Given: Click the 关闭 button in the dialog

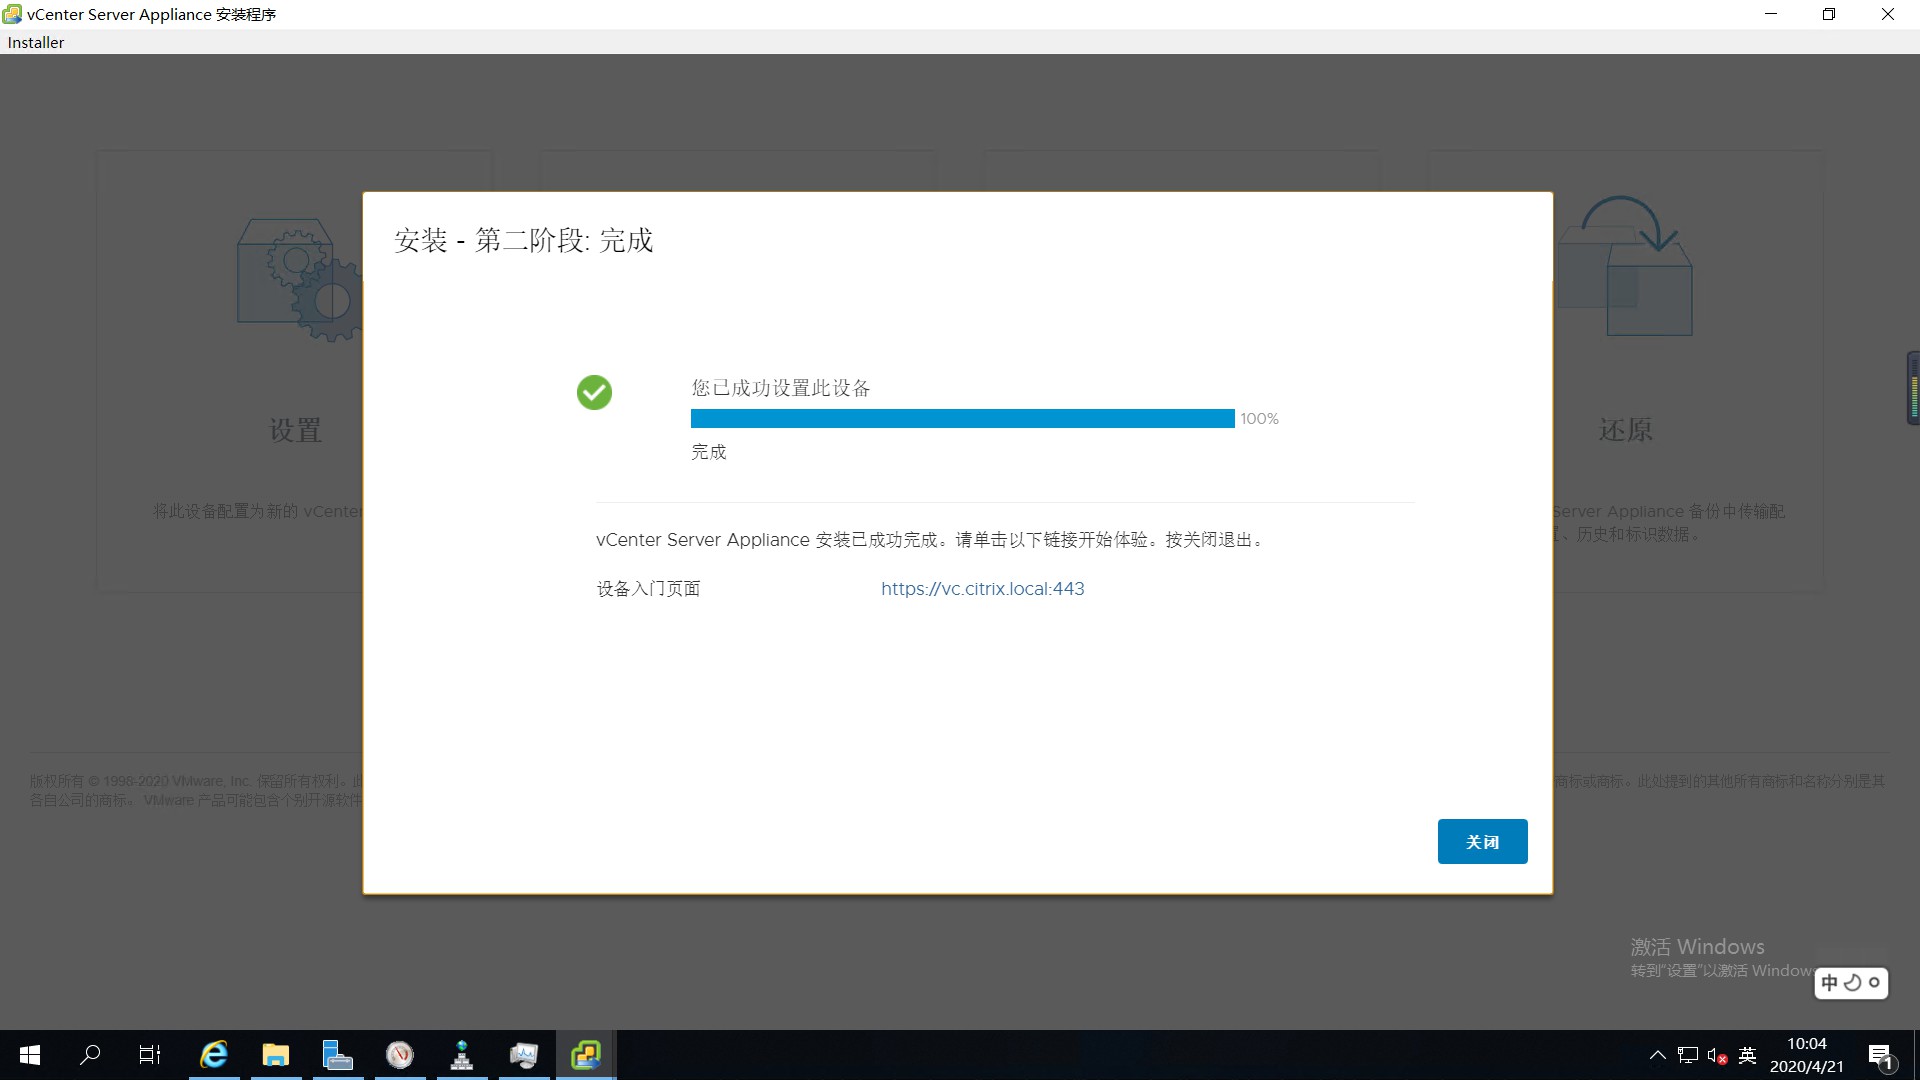Looking at the screenshot, I should point(1482,841).
